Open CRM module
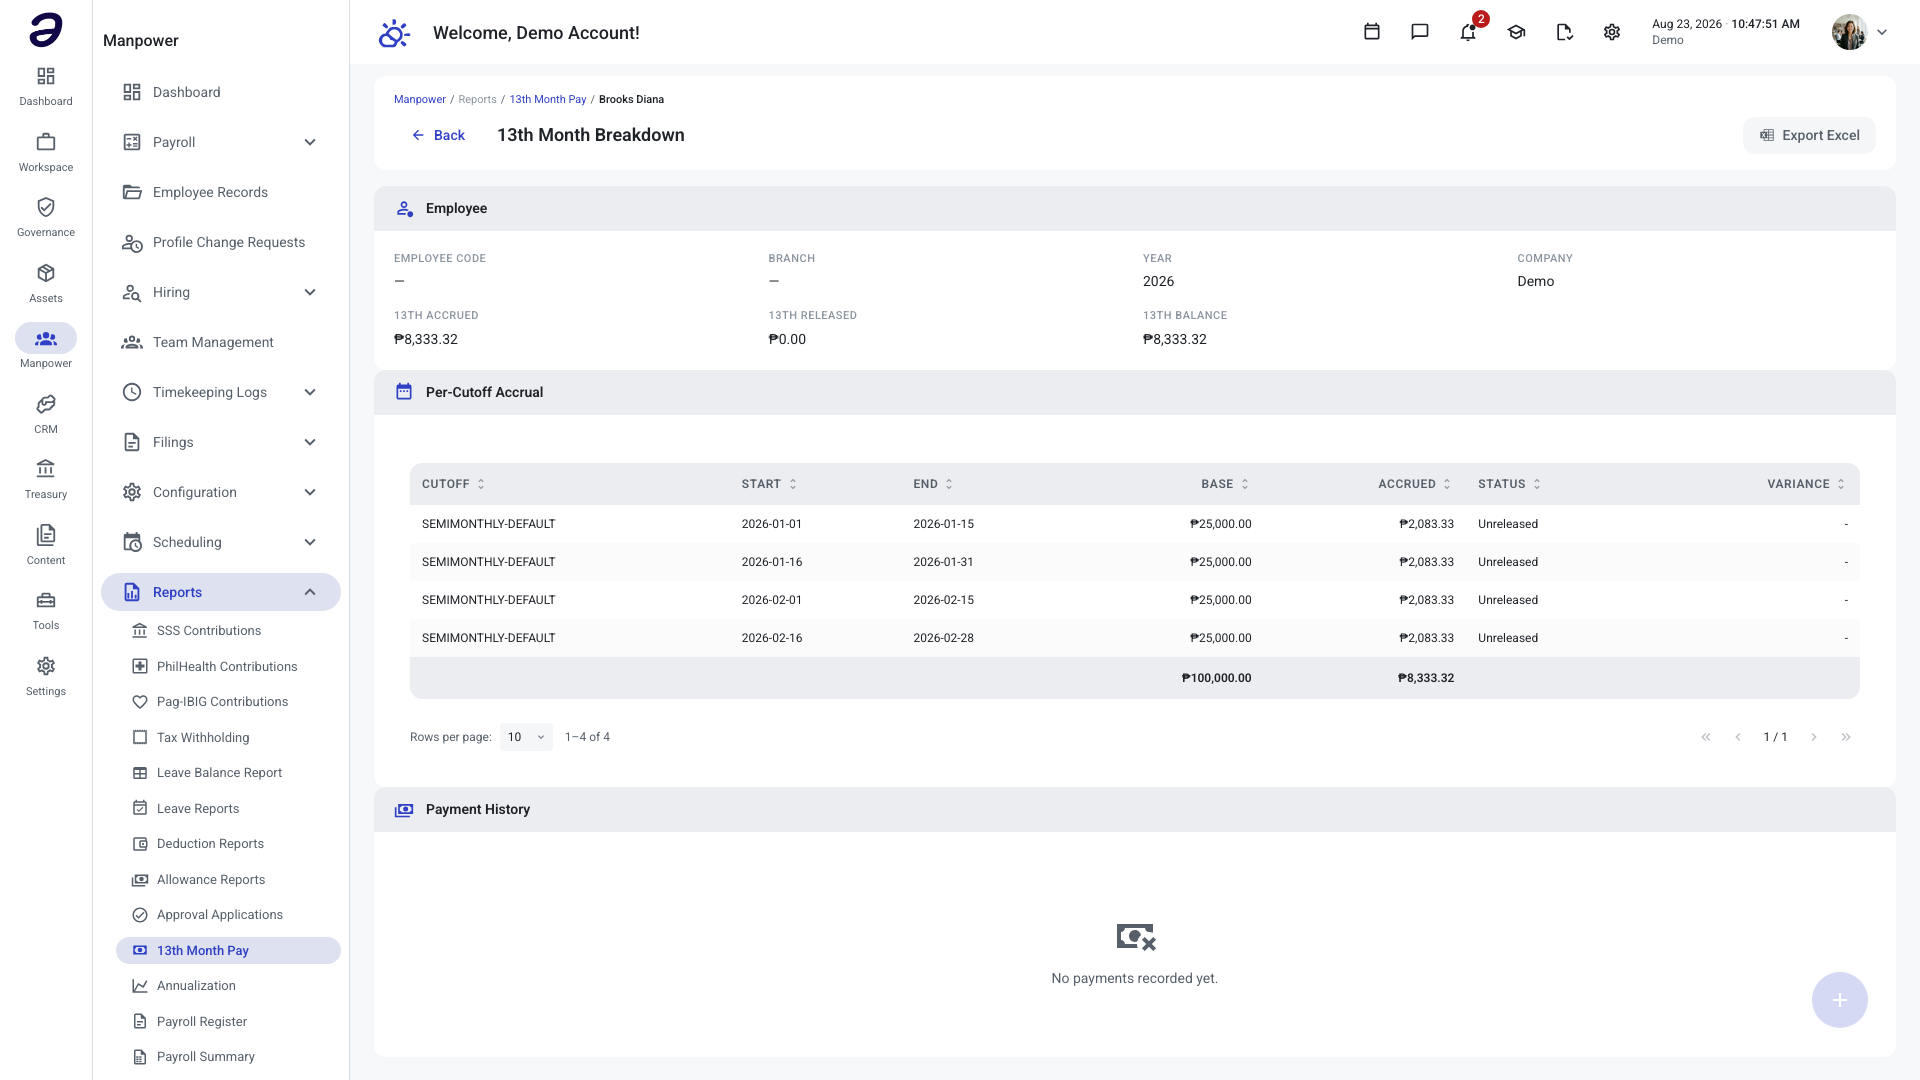Viewport: 1920px width, 1080px height. [x=46, y=414]
